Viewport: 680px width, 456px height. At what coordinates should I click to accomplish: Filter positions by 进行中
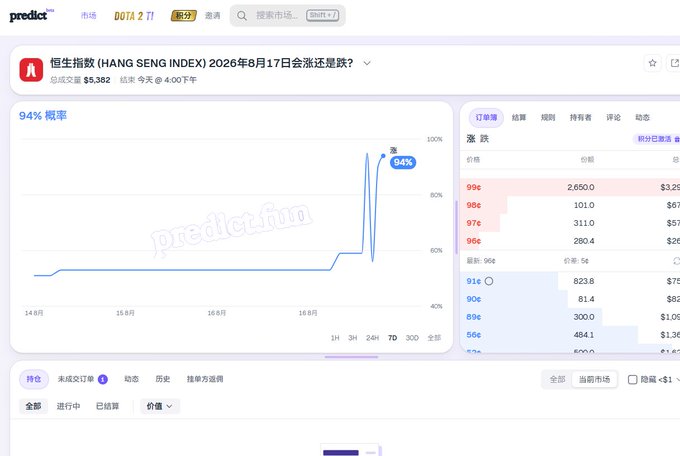coord(69,406)
